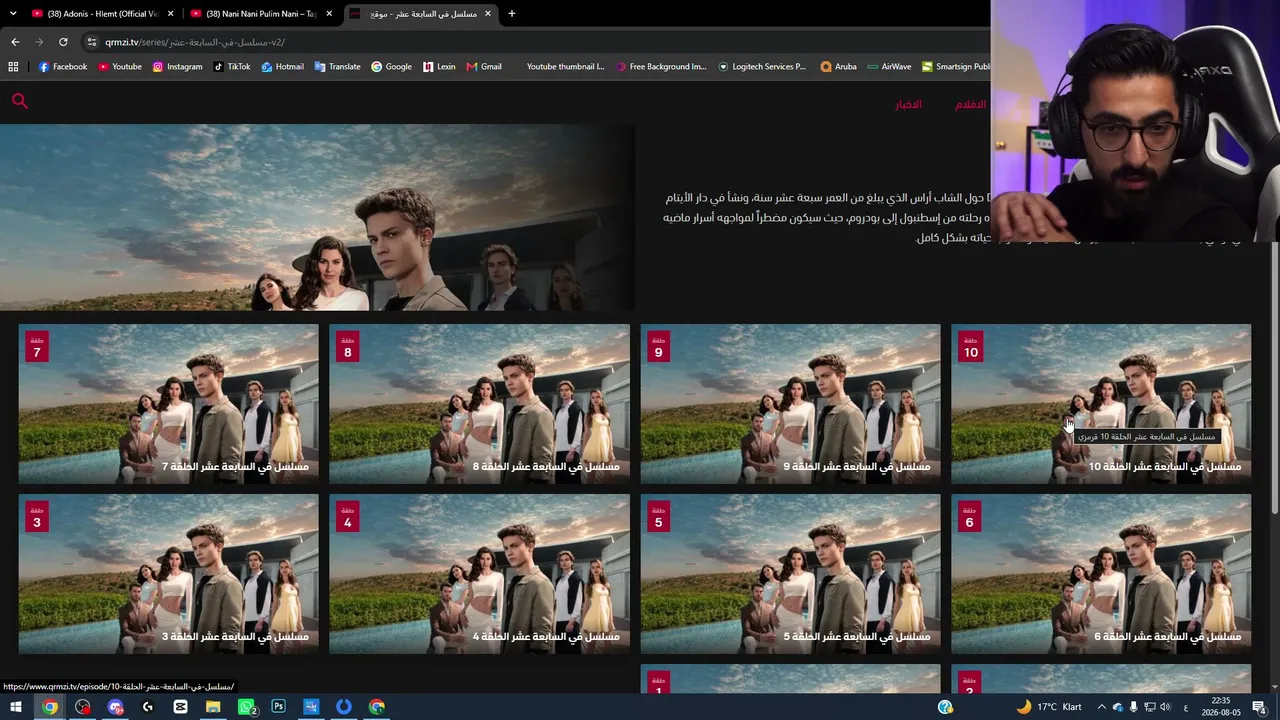Open Google Chrome from the taskbar
Screen dimensions: 1280x720
50,707
